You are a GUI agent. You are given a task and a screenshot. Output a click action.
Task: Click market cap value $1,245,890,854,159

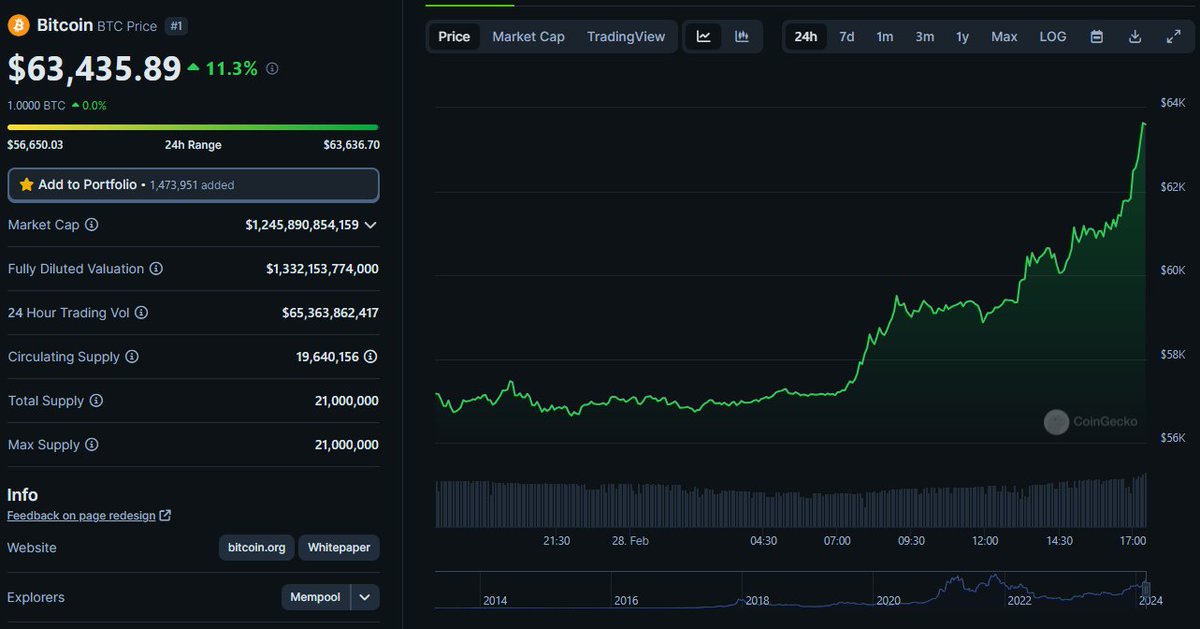click(x=302, y=225)
